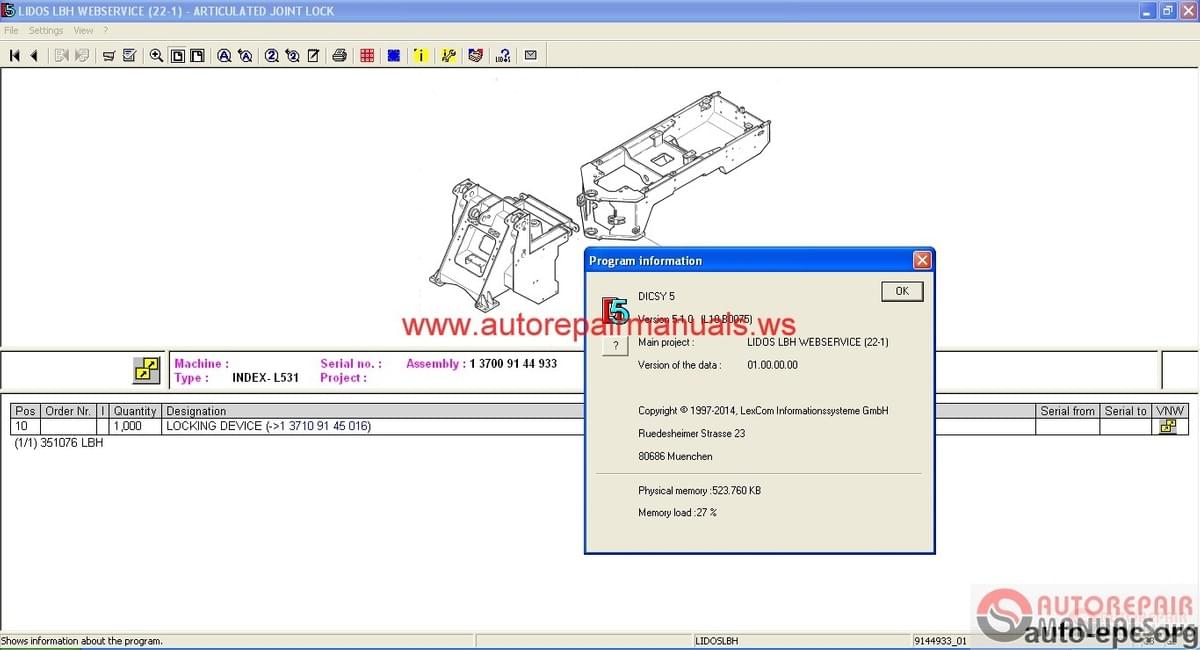The image size is (1200, 650).
Task: Click the Main project value in dialog
Action: pyautogui.click(x=817, y=342)
